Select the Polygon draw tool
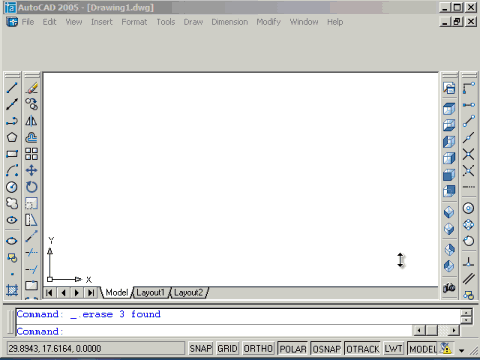480x360 pixels. 12,137
